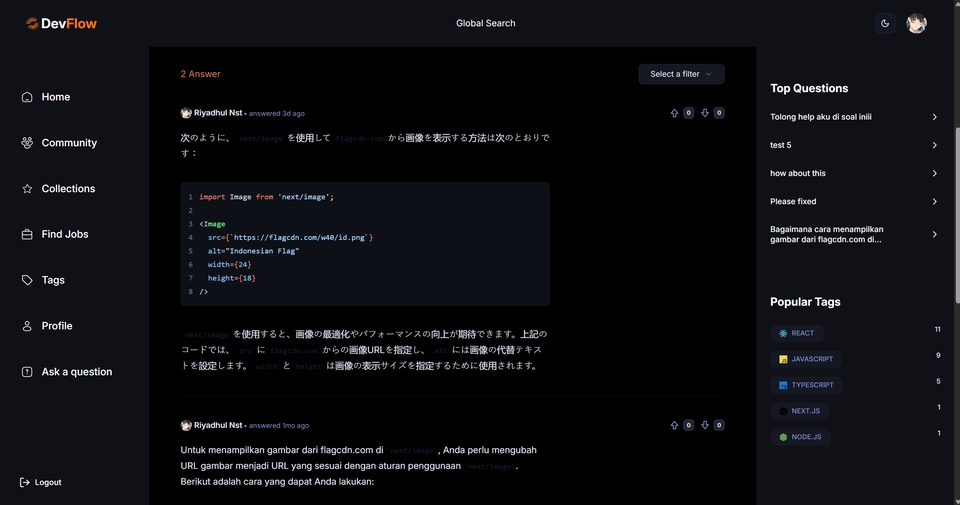Screen dimensions: 960x505
Task: Click JAVASCRIPT tag count 9
Action: [x=938, y=355]
